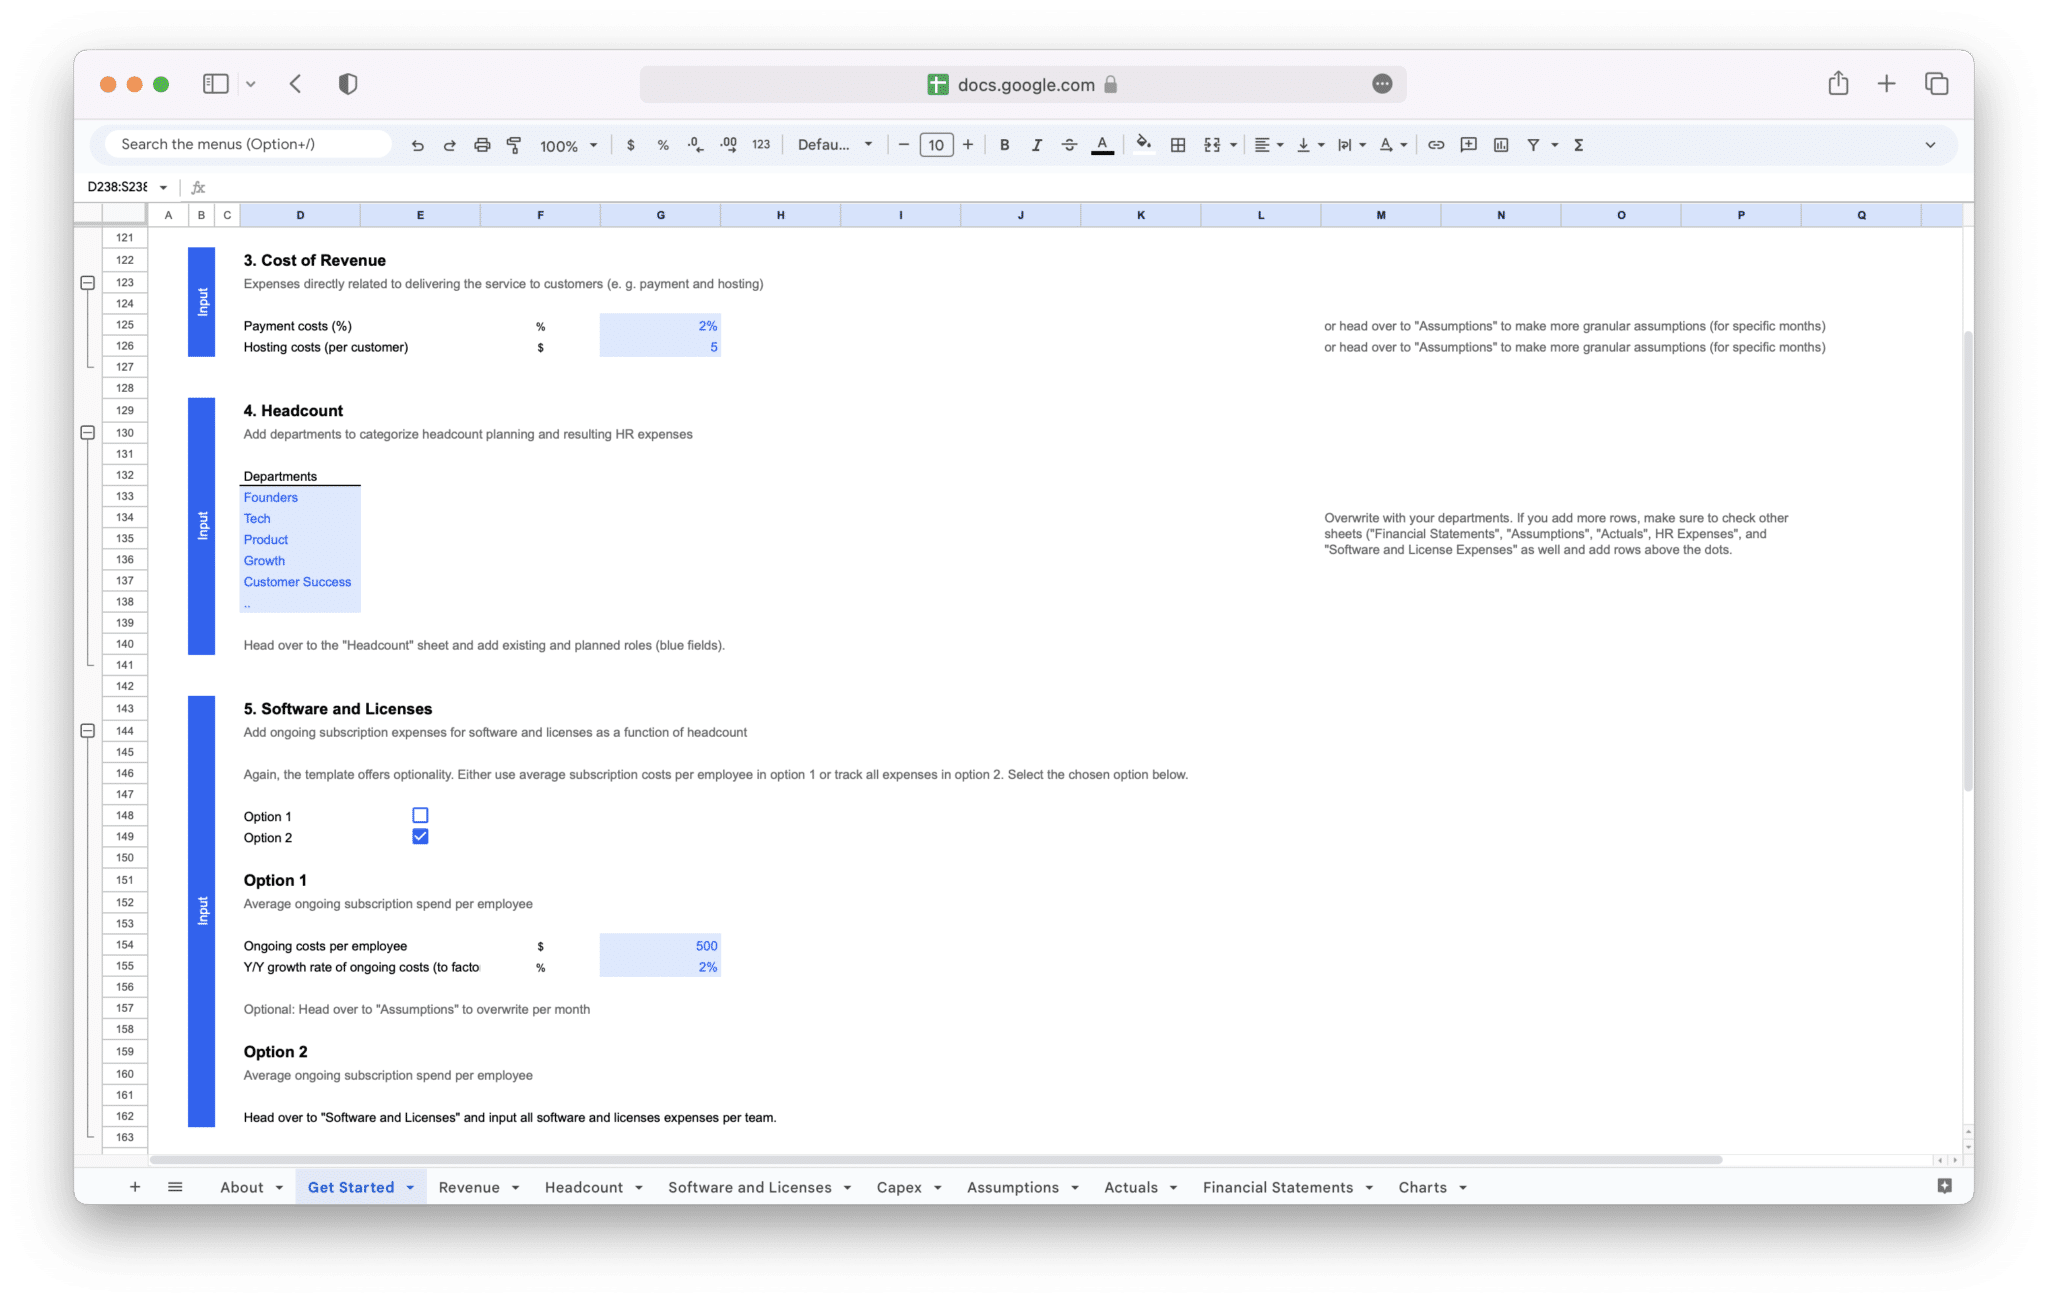Check the Option 1 checkbox

[420, 815]
